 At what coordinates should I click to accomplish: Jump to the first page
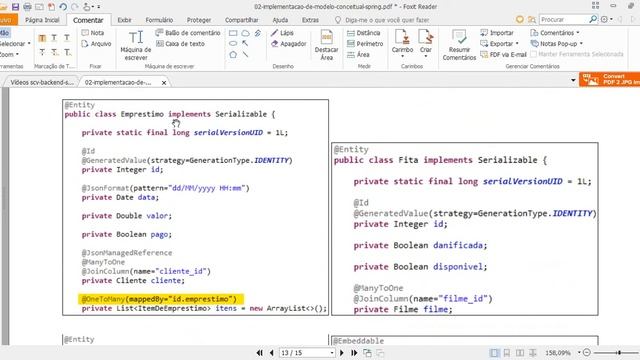(260, 353)
